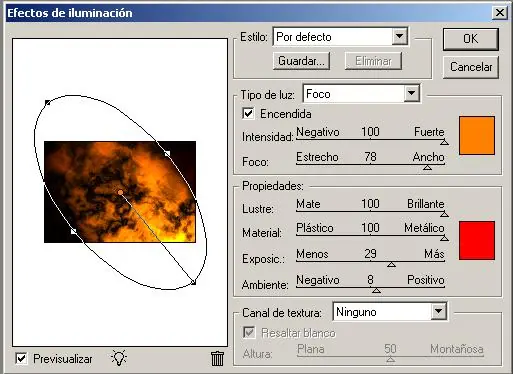The height and width of the screenshot is (374, 513).
Task: Click the greyed-out Eliminar button
Action: coord(373,61)
